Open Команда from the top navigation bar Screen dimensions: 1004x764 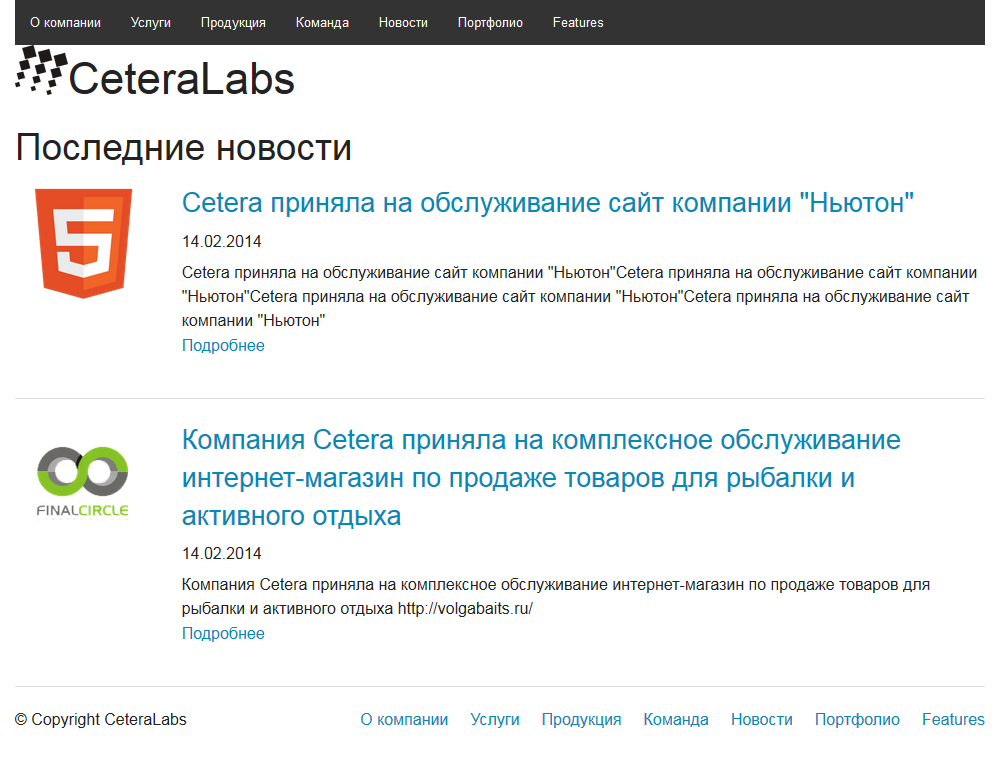click(322, 22)
